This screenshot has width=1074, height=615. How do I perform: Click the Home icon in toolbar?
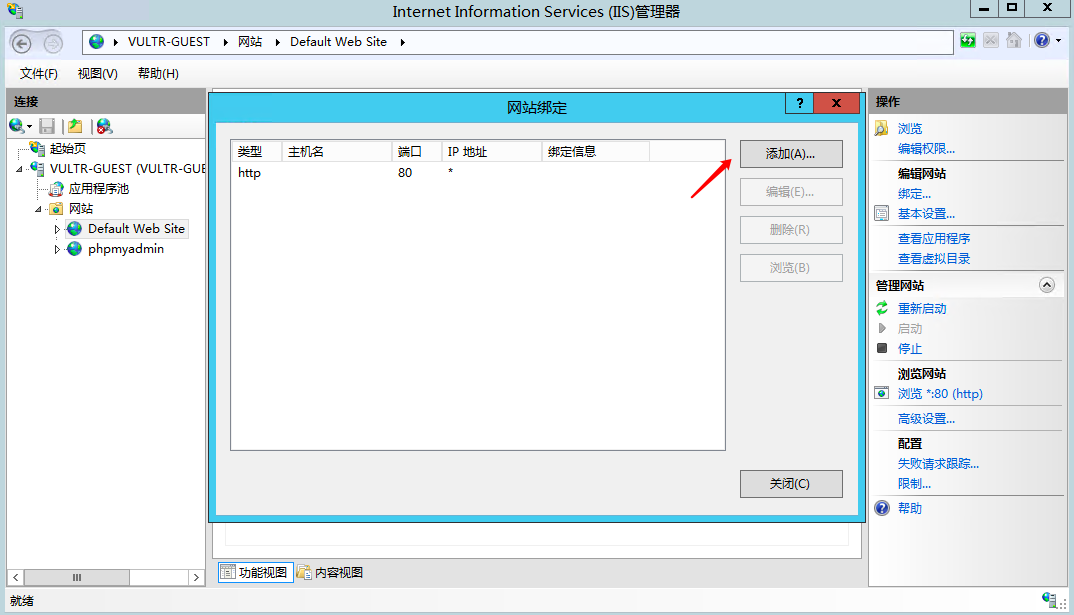coord(1014,40)
